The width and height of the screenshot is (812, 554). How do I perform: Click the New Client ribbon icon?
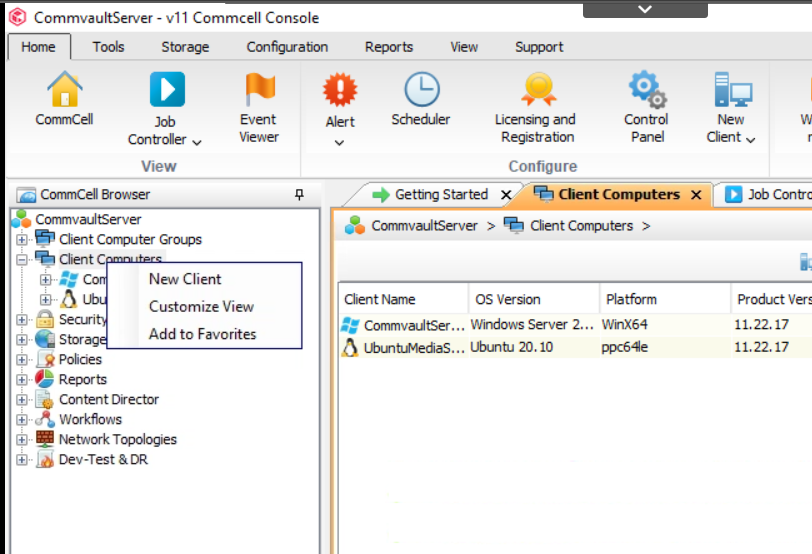coord(733,89)
